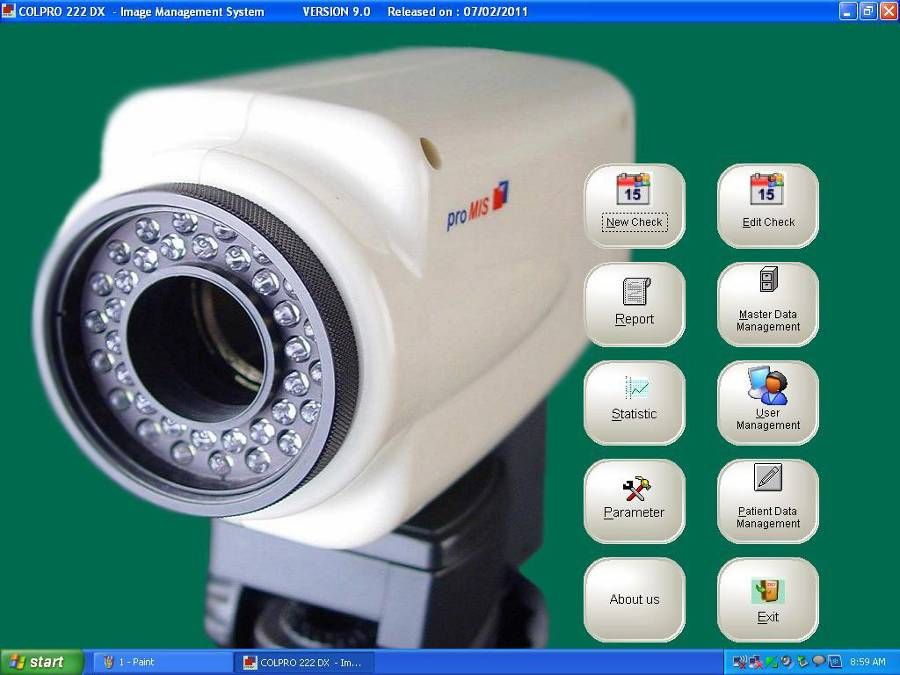
Task: Click the COLPRO title bar application icon
Action: (x=9, y=11)
